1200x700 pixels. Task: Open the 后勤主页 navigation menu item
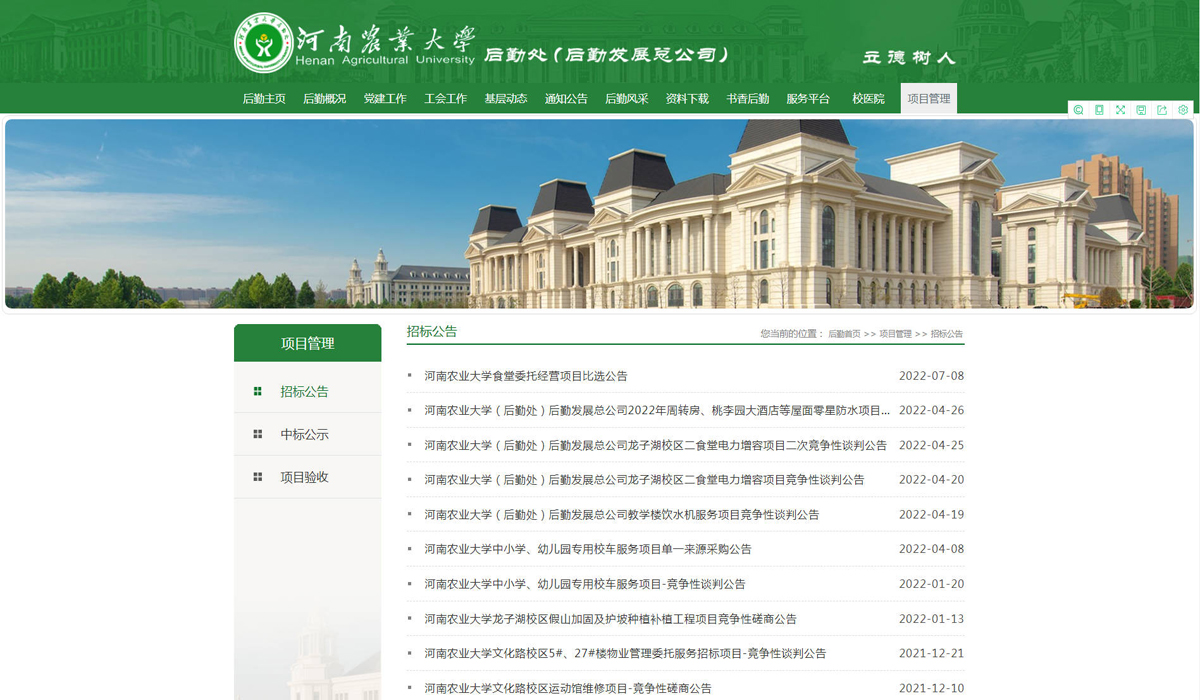264,99
